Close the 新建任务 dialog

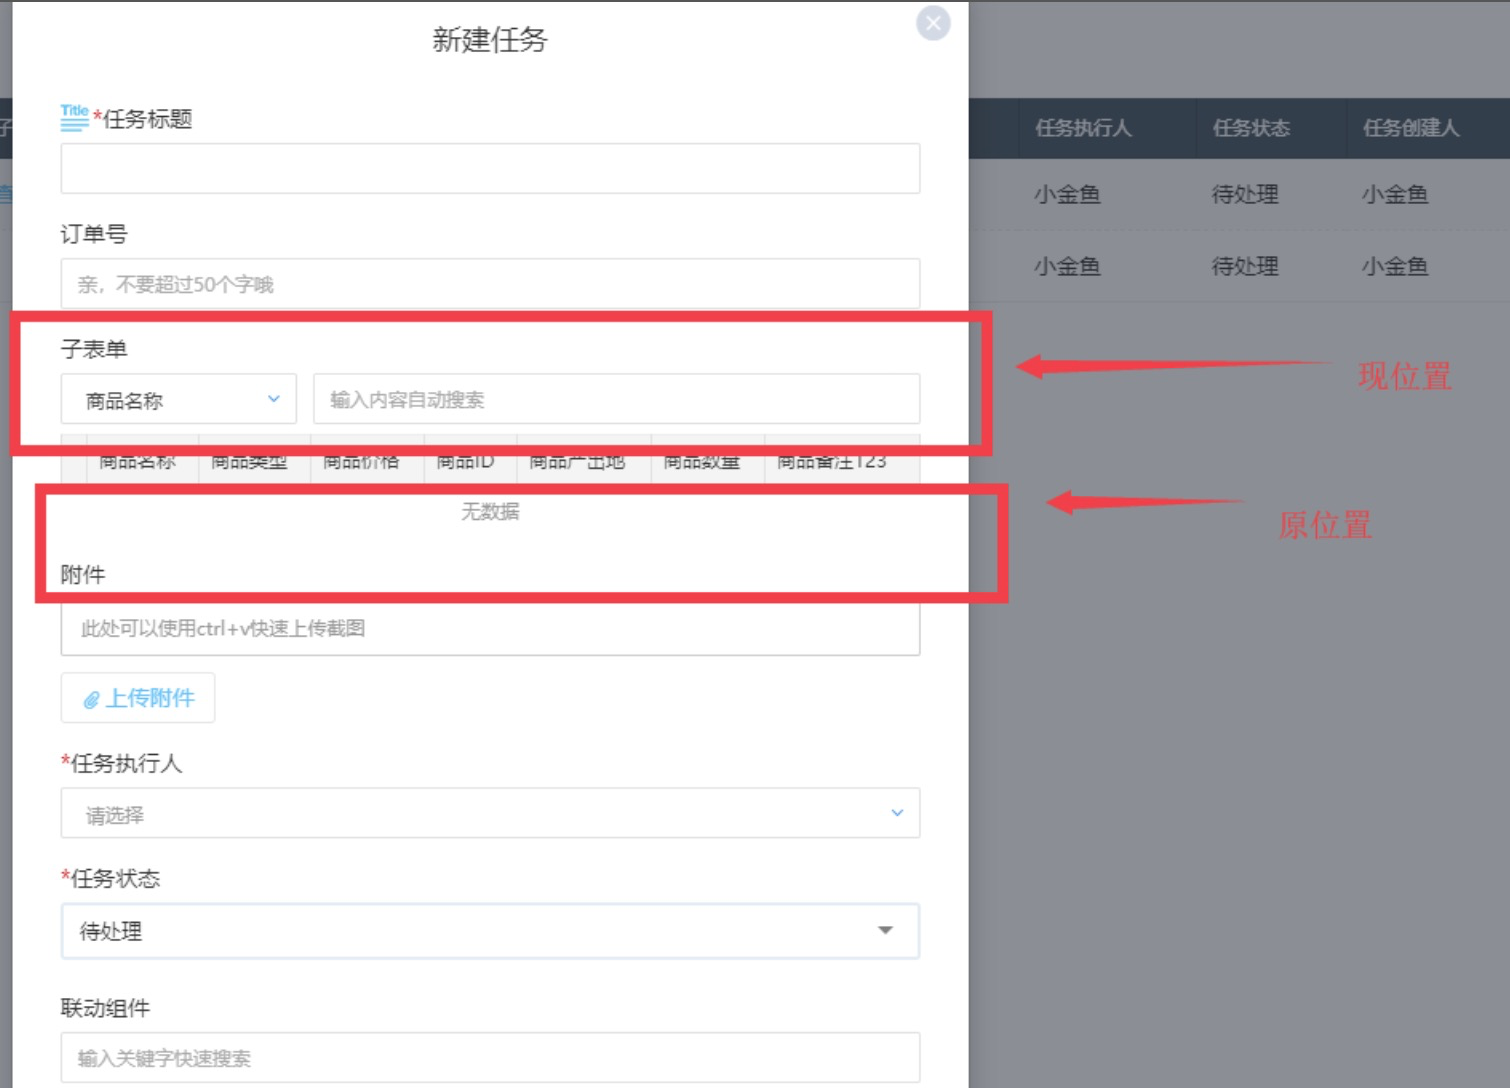[932, 23]
